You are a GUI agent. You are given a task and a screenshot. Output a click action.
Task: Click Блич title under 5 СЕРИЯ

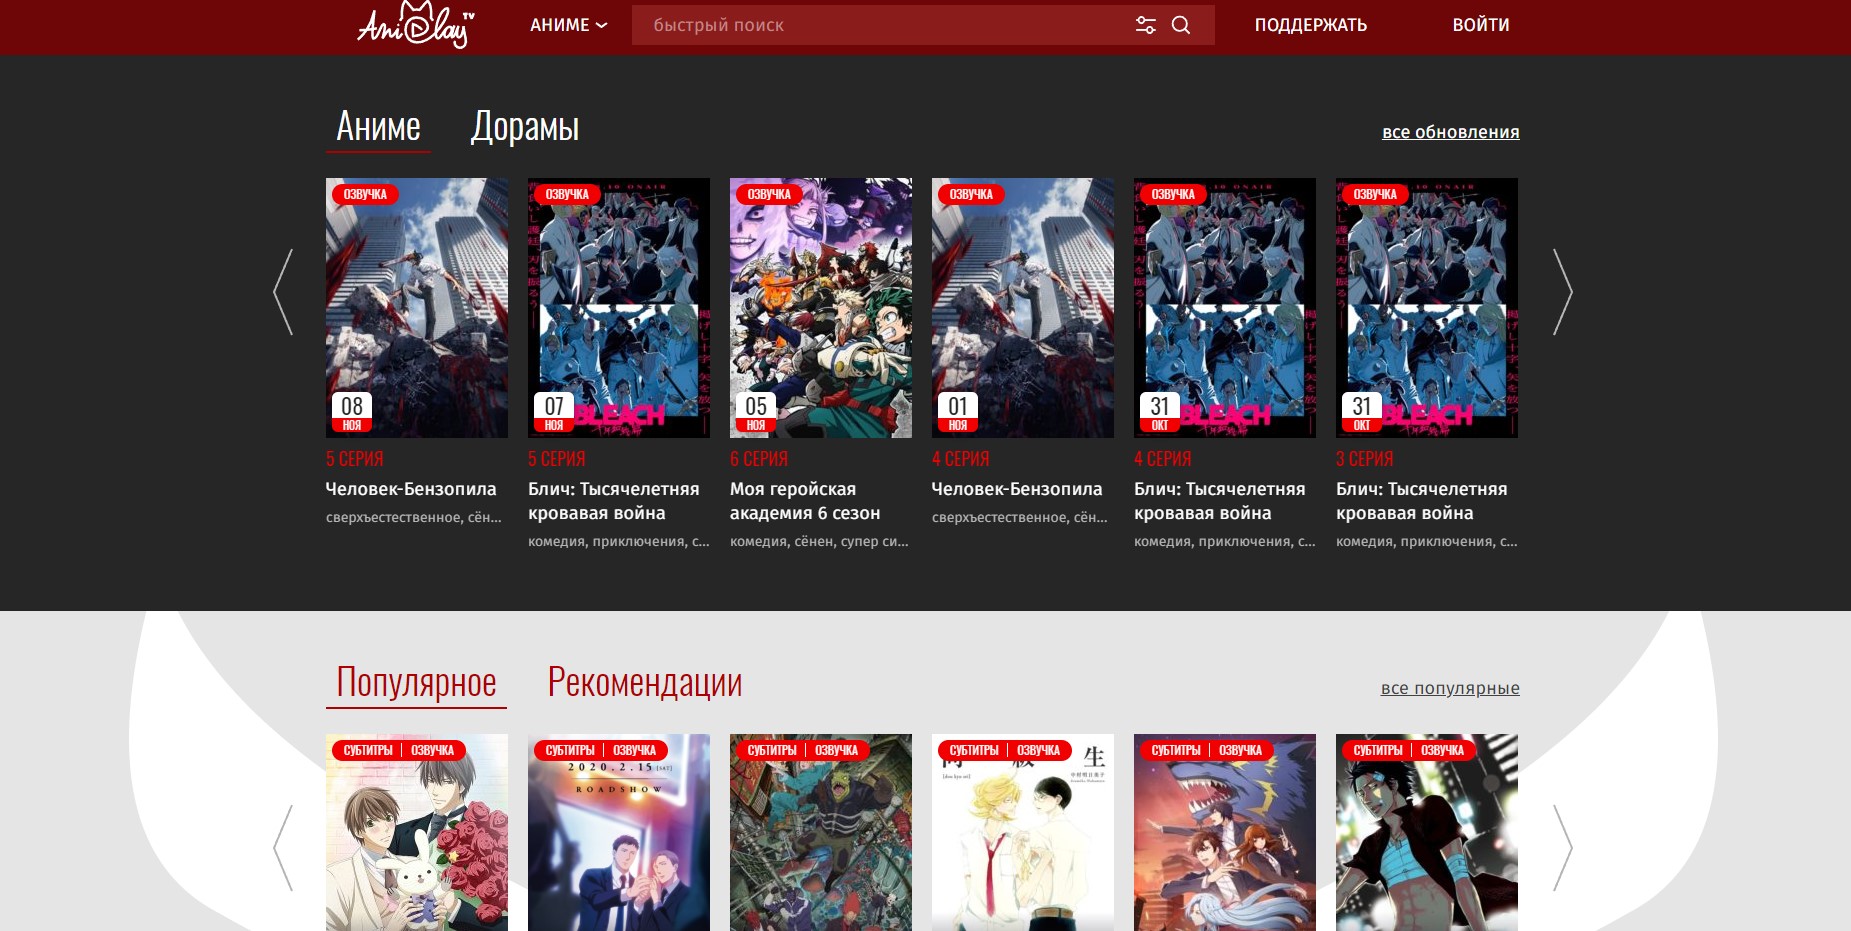pos(614,501)
